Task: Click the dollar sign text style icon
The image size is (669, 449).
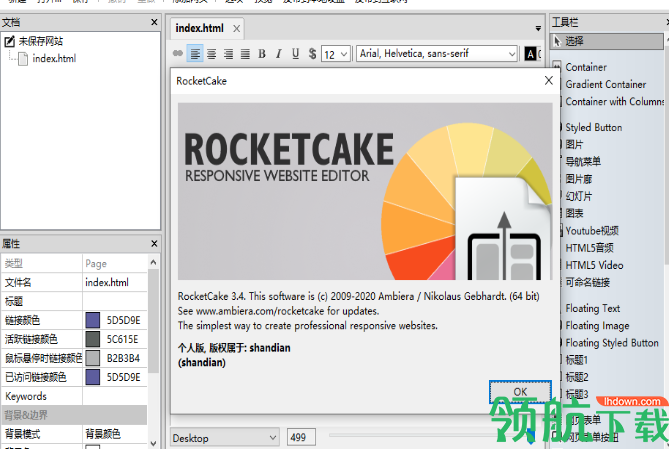Action: 312,54
